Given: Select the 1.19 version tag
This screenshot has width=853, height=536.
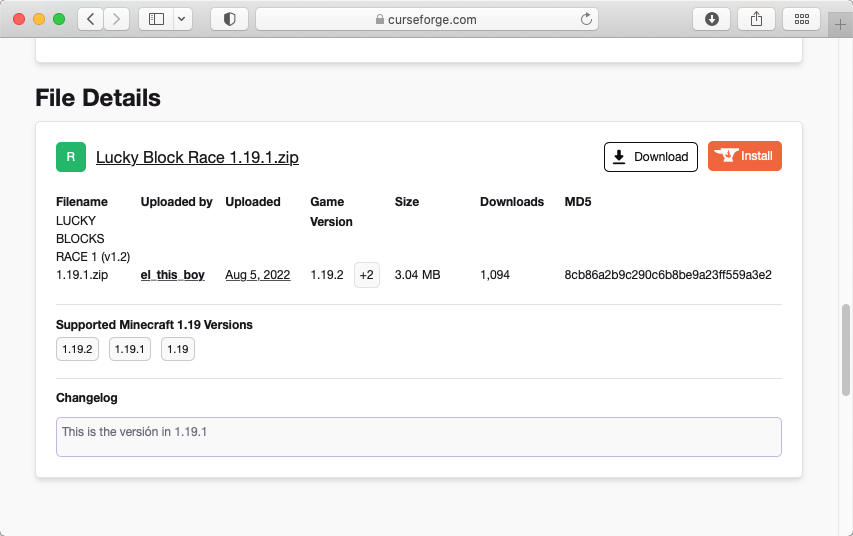Looking at the screenshot, I should tap(178, 349).
